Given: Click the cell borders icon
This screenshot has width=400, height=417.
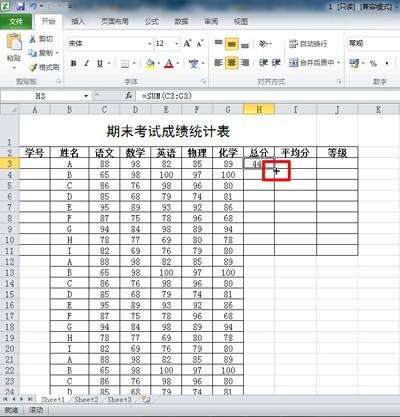Looking at the screenshot, I should 125,64.
